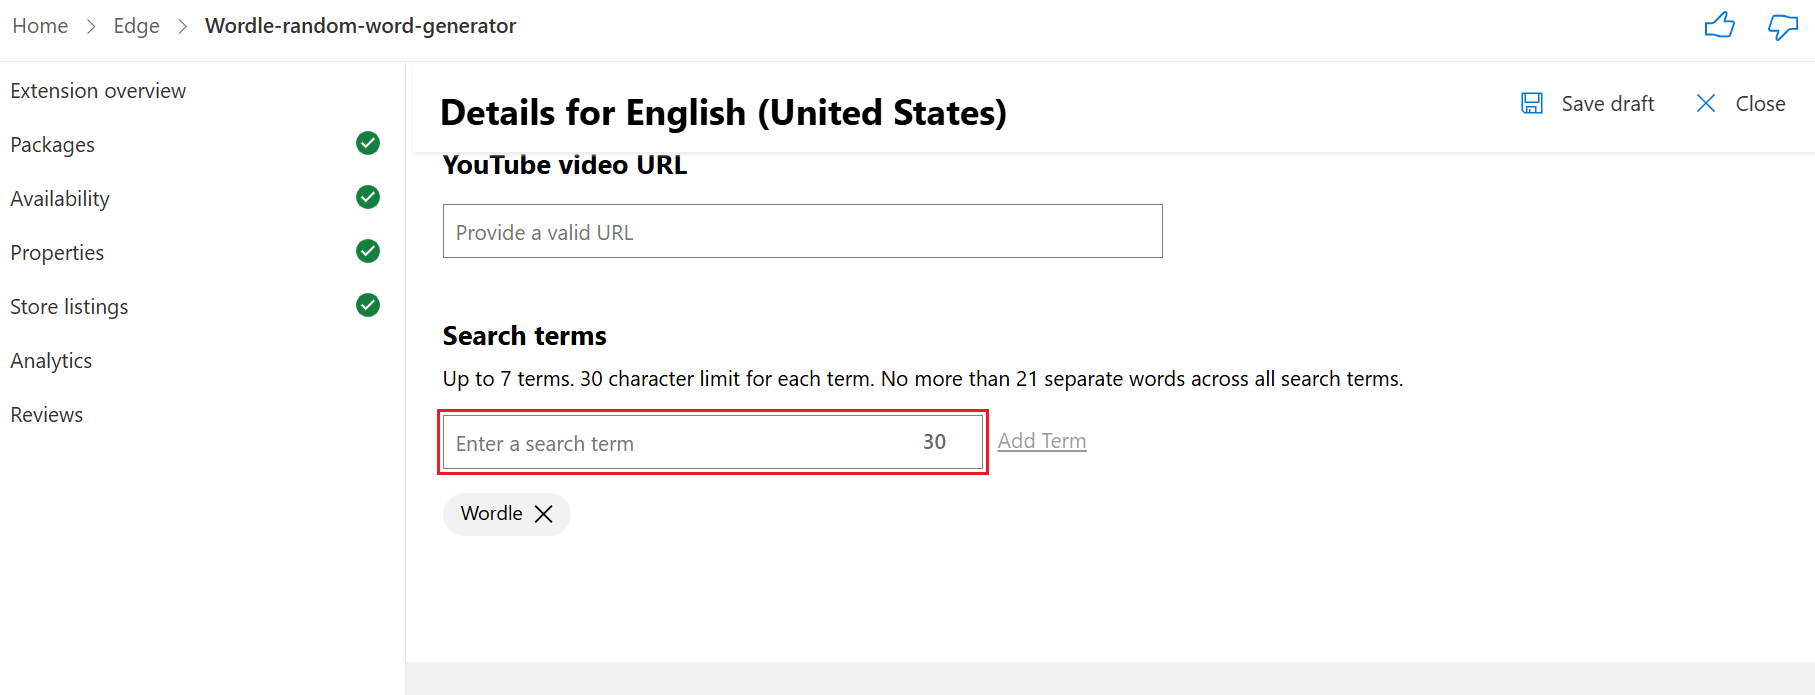Click the green checkmark beside Store listings
This screenshot has height=695, width=1815.
coord(367,305)
